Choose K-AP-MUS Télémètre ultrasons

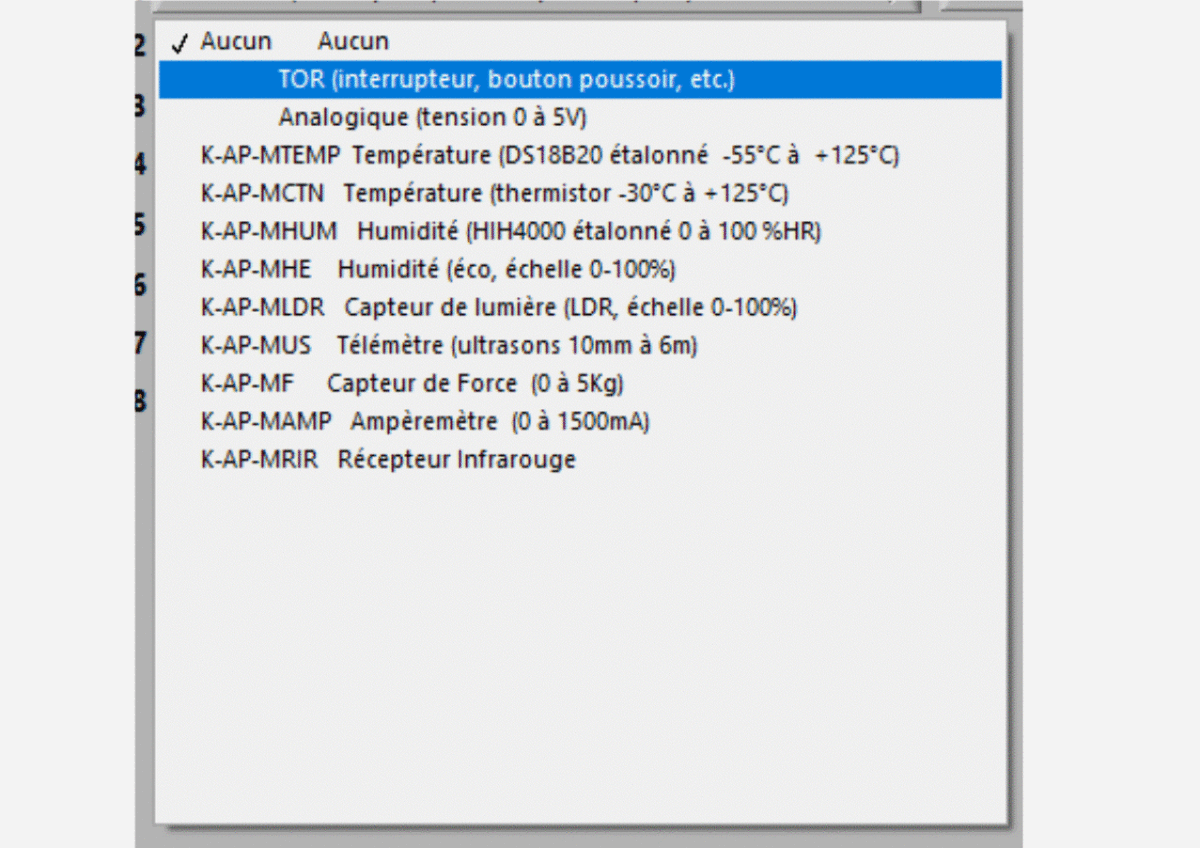tap(449, 346)
